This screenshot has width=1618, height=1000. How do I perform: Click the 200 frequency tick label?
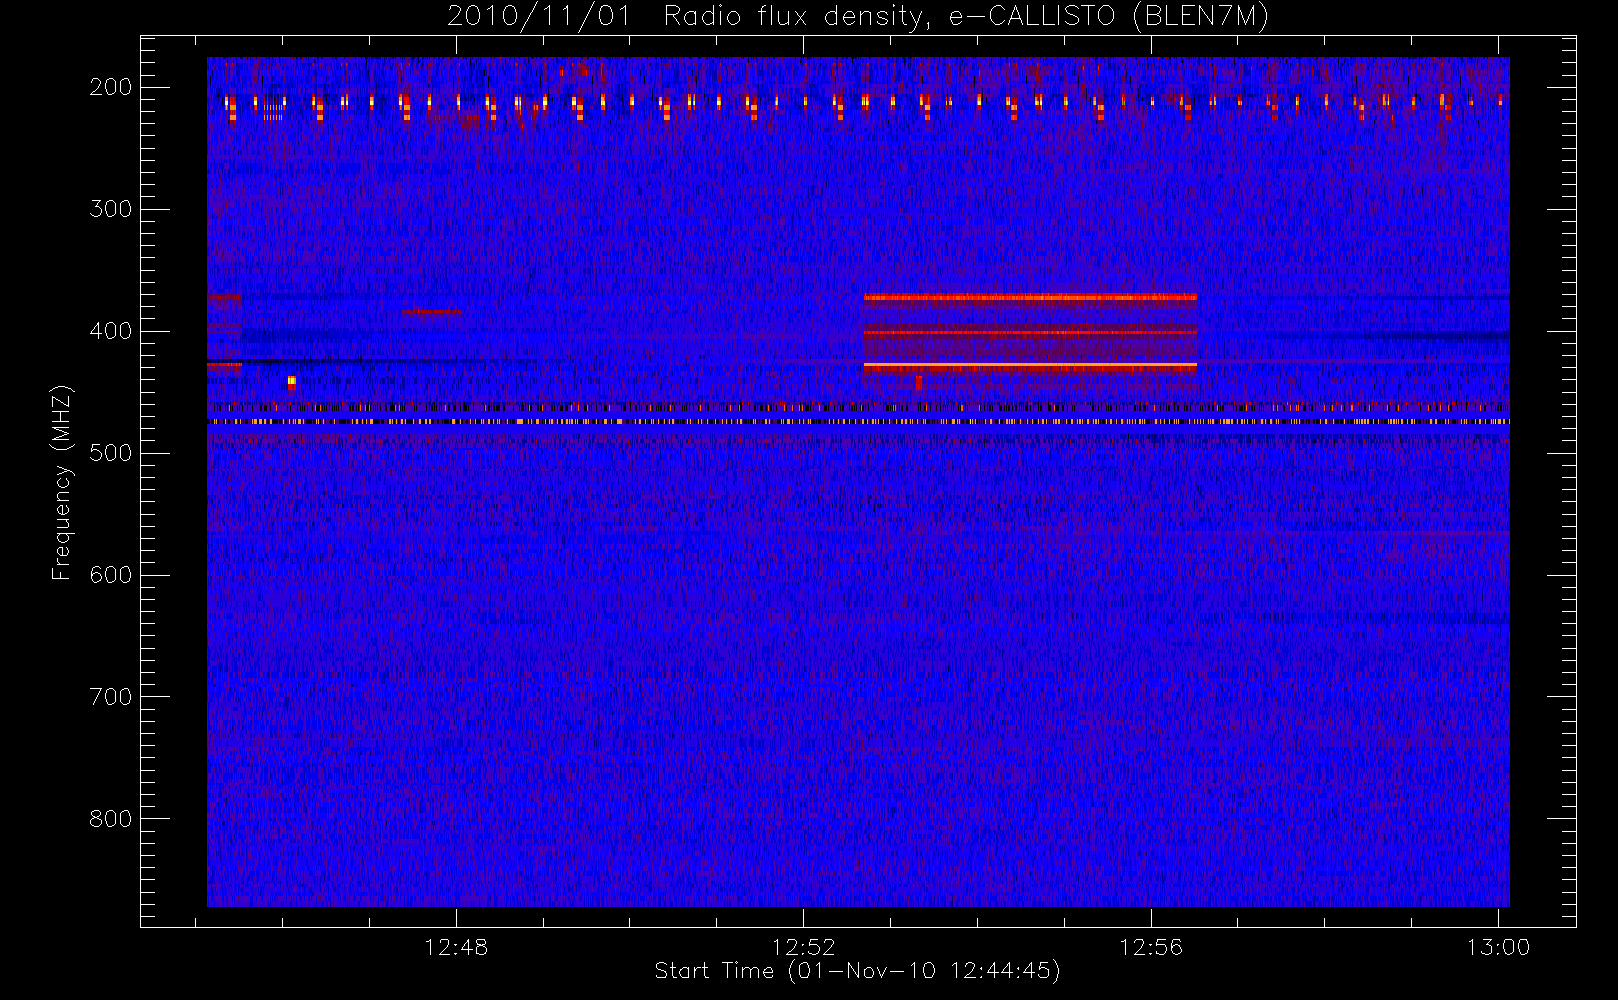point(111,87)
